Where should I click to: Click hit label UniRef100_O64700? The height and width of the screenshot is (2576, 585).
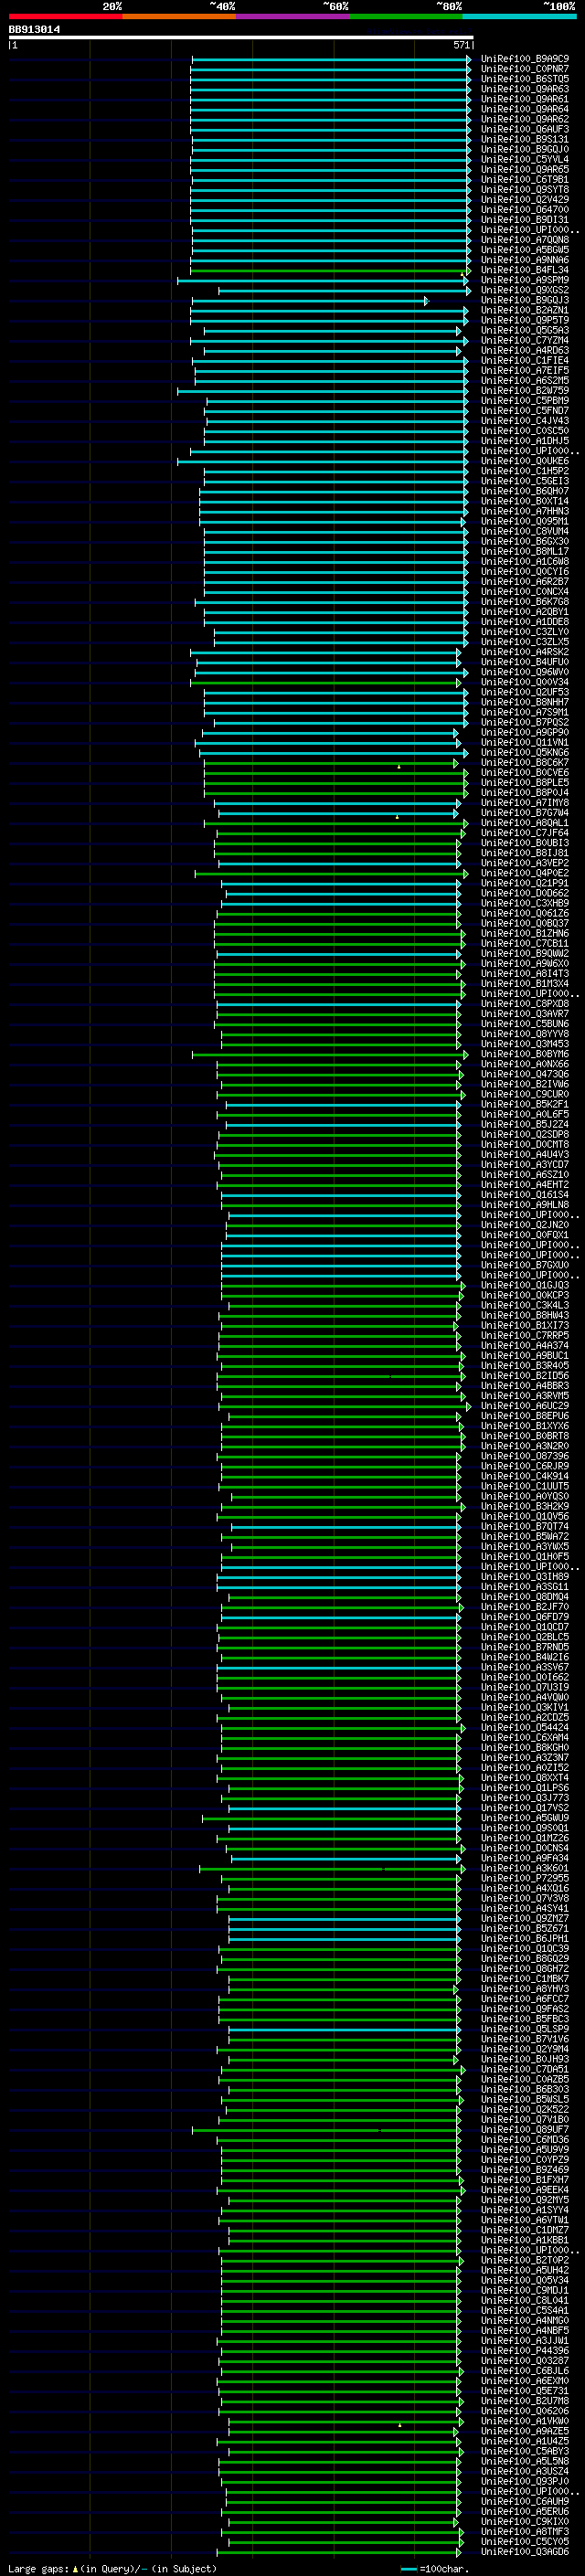[524, 209]
